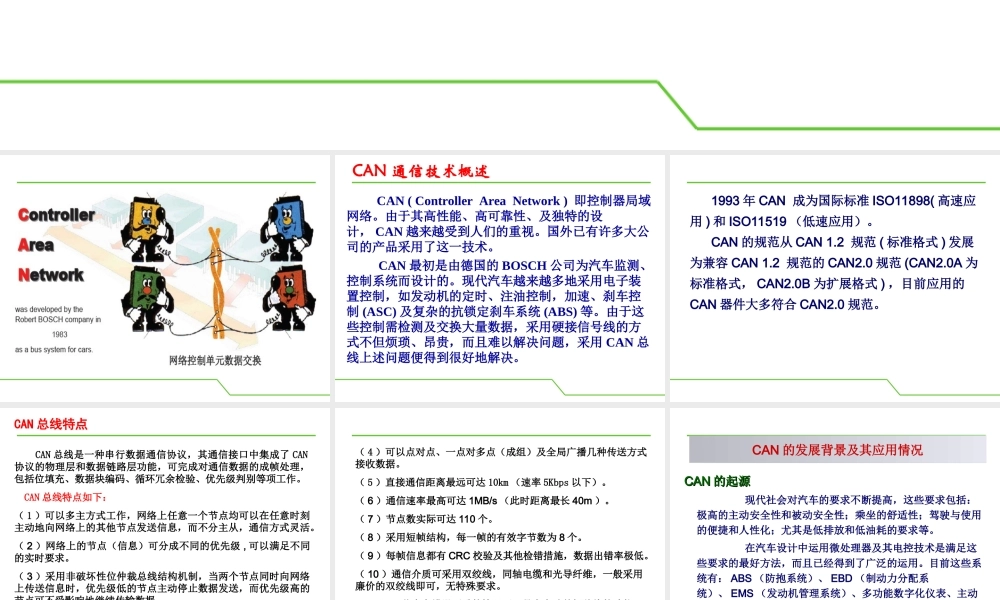Click the text 'CAN ( Controller Area Network )'
Viewport: 1000px width, 600px height.
pos(471,201)
